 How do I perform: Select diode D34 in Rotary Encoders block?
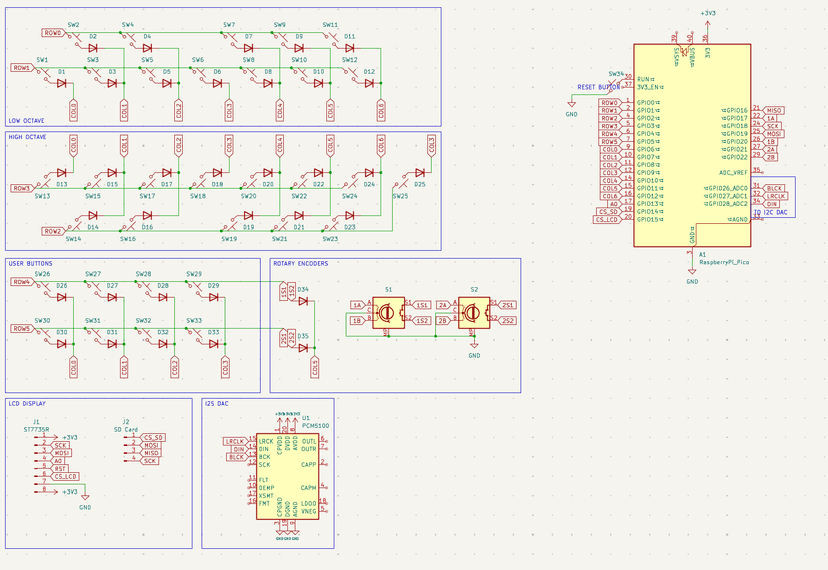click(x=303, y=300)
